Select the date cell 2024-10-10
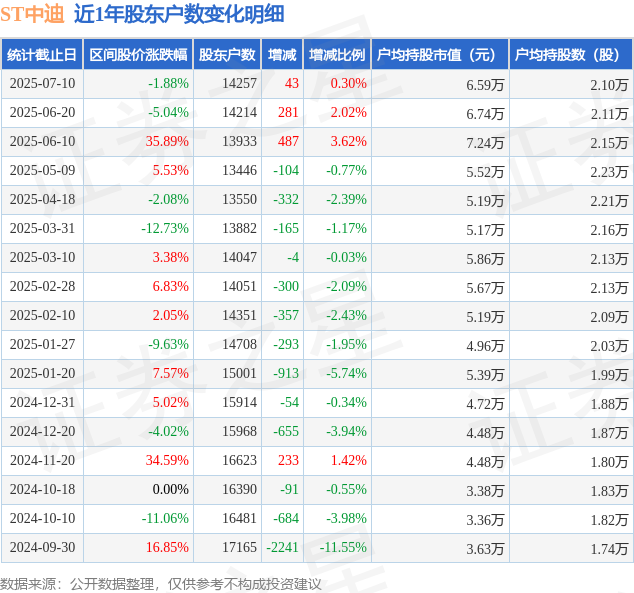The image size is (634, 593). click(x=42, y=518)
